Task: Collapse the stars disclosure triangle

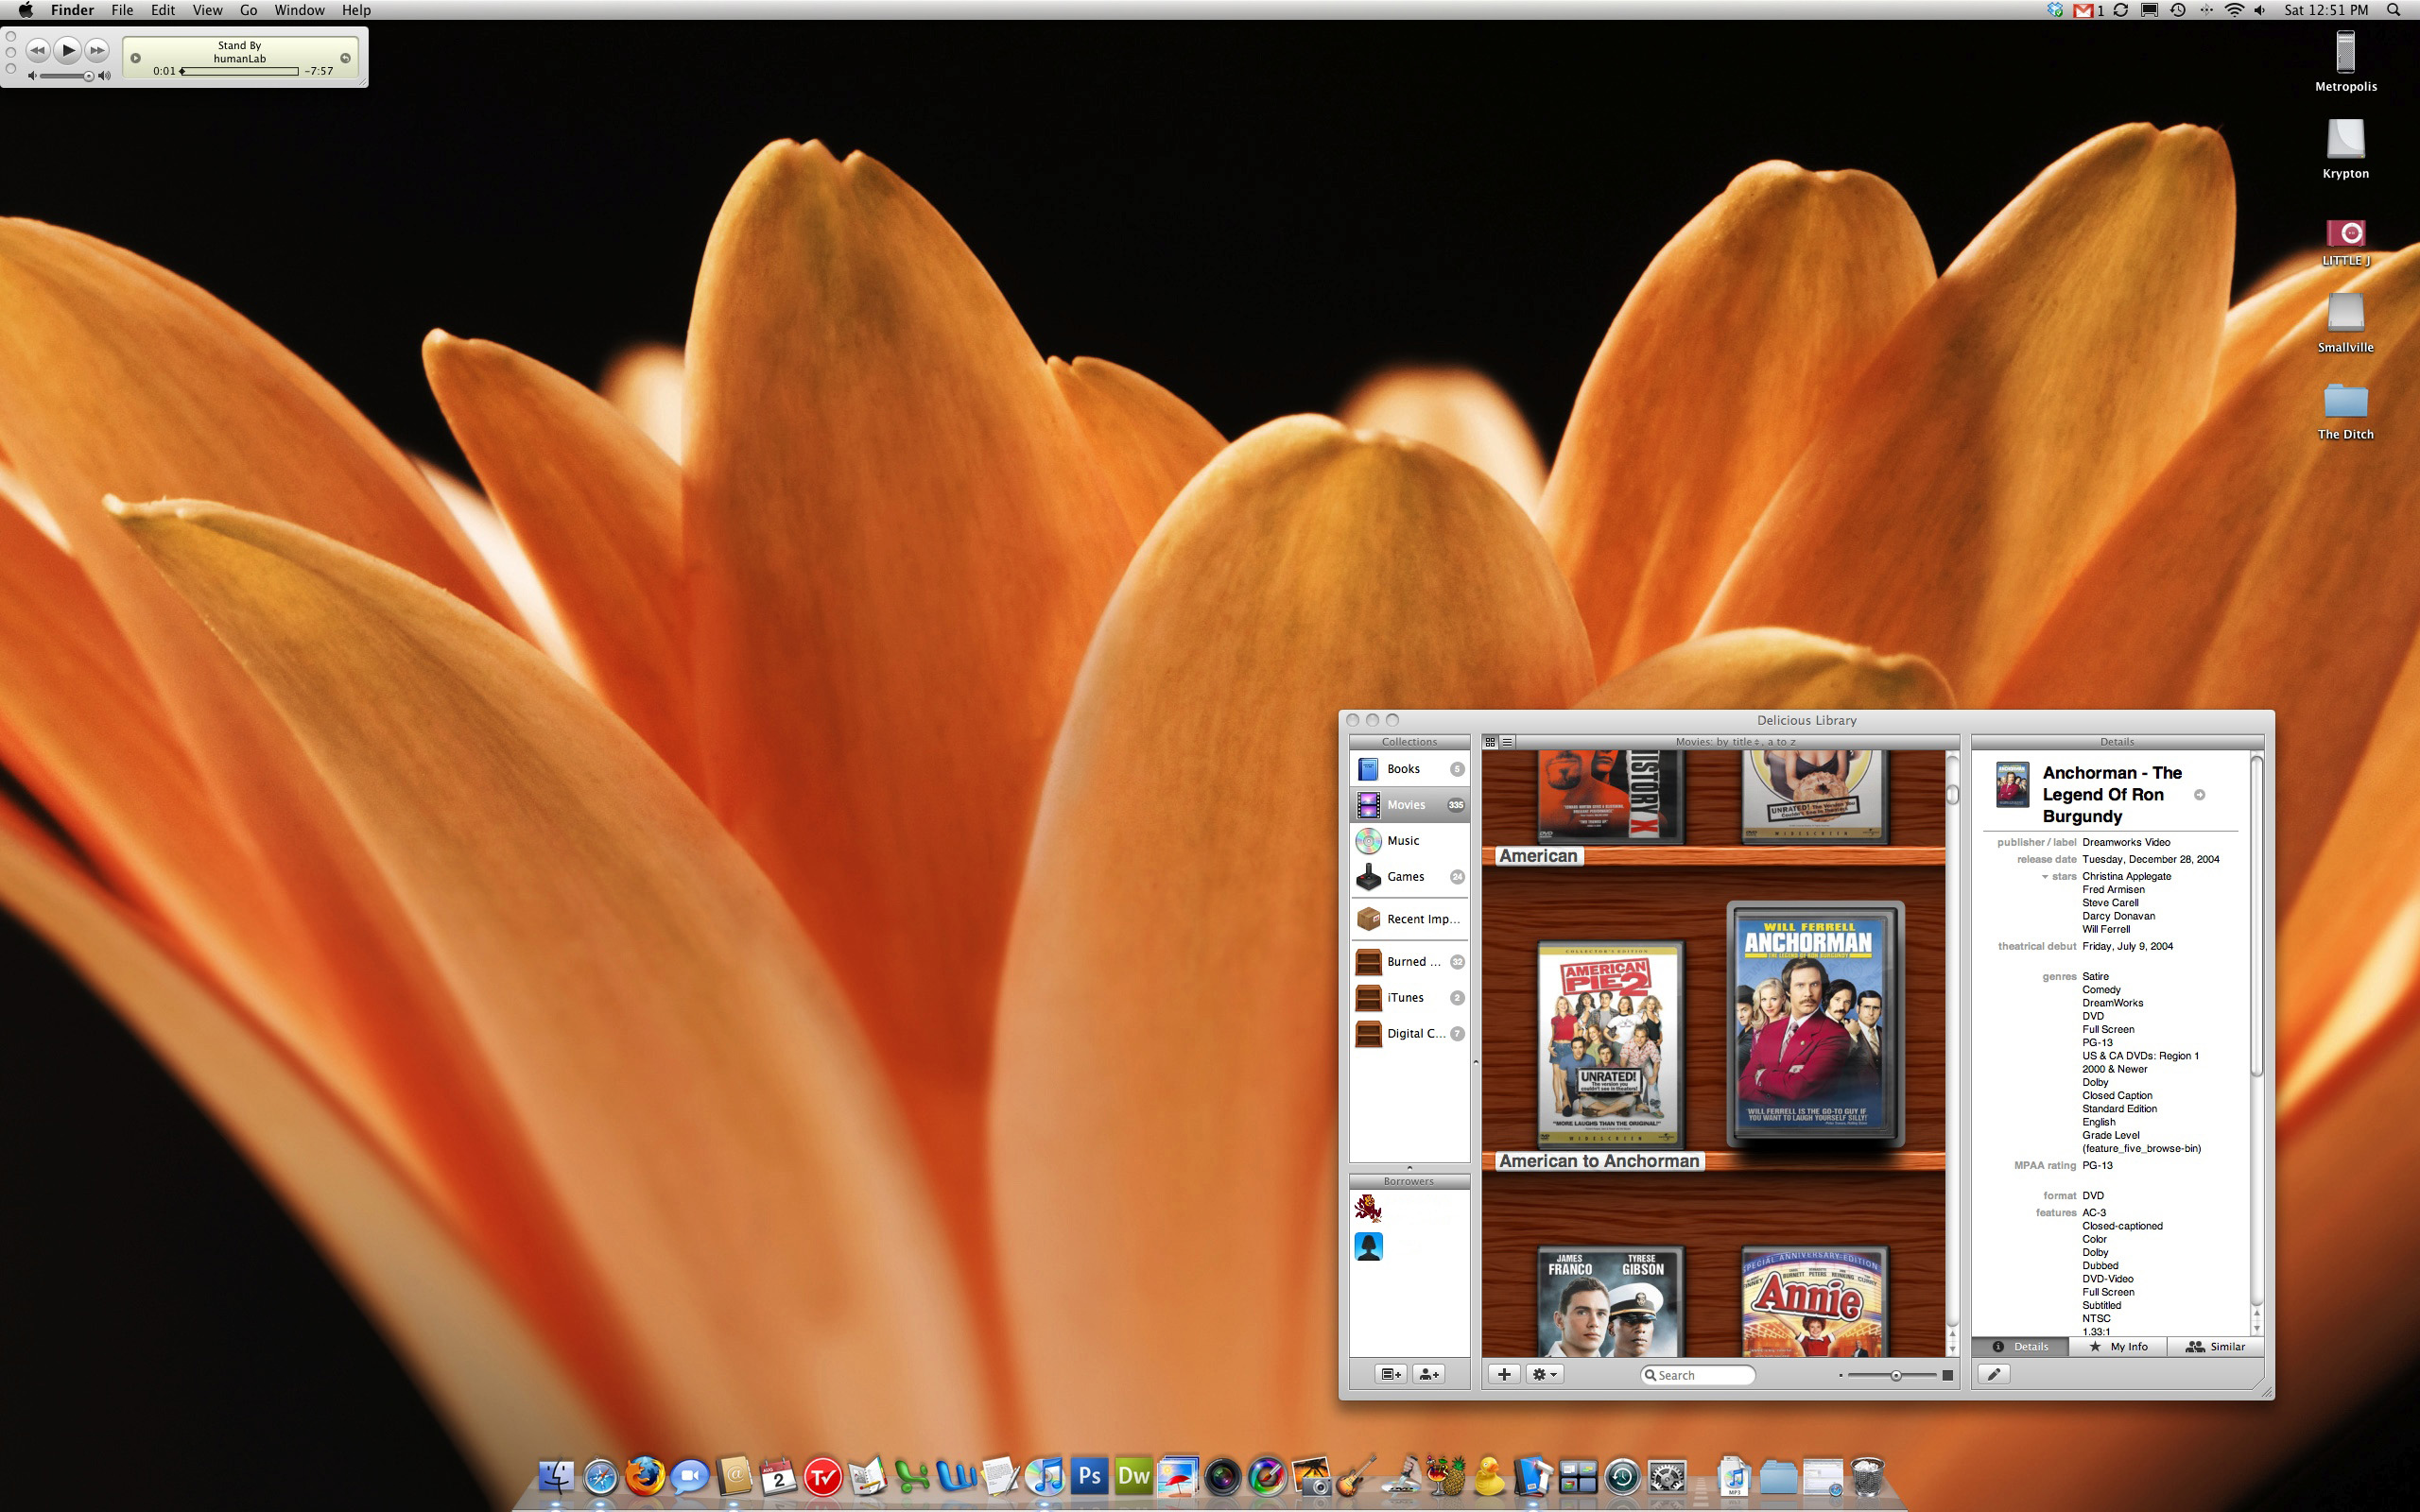Action: point(2044,877)
